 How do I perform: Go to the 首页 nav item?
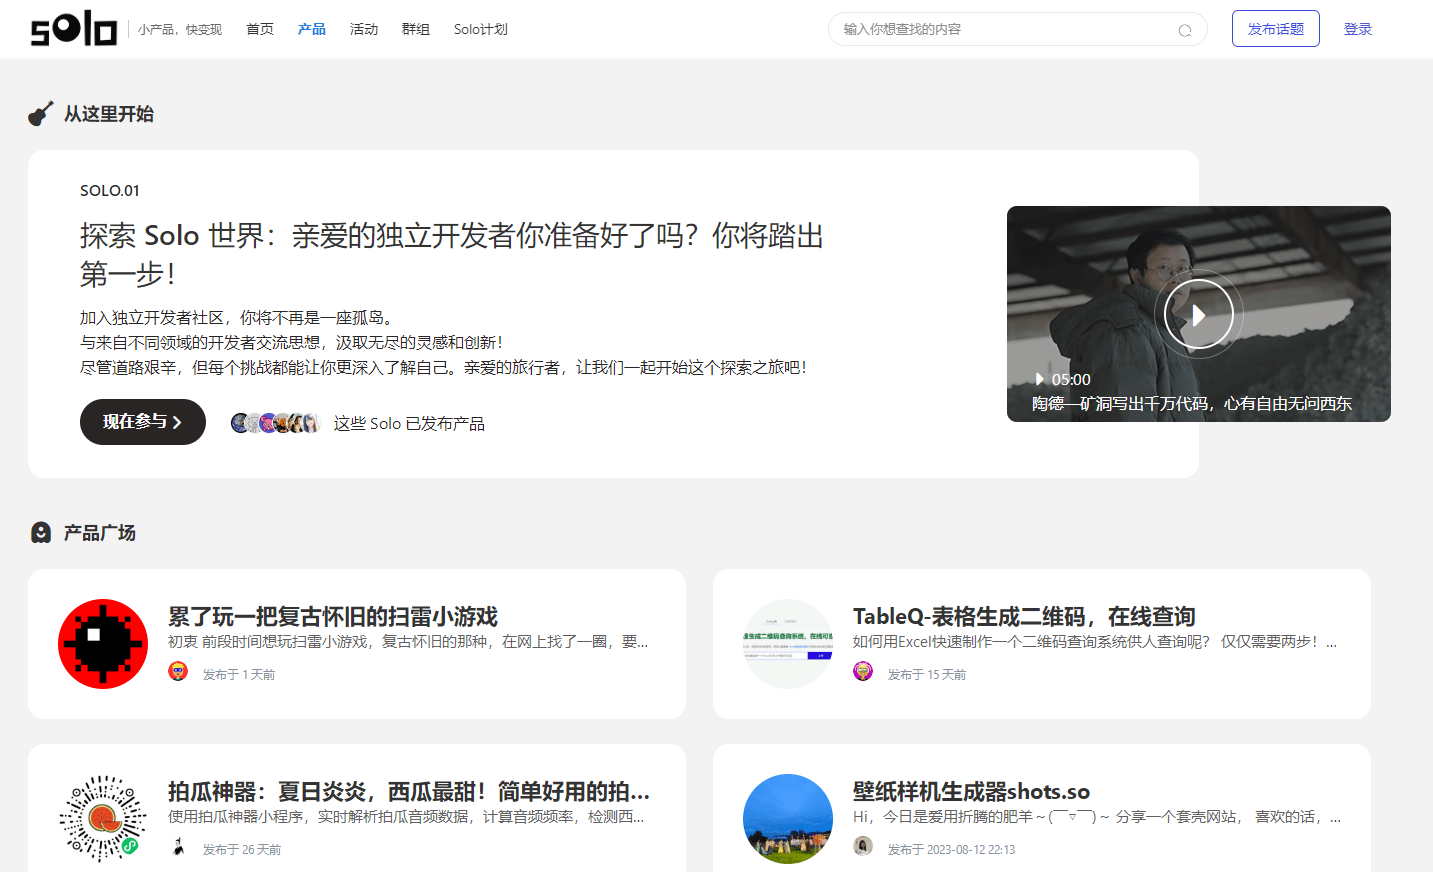[260, 29]
